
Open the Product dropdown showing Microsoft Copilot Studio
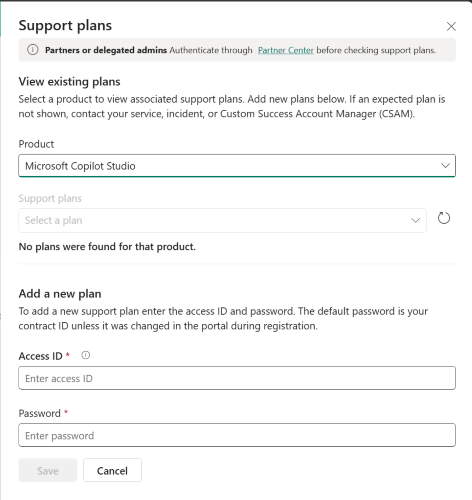coord(237,166)
